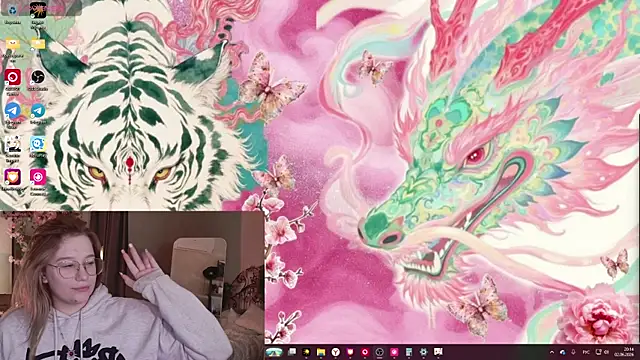The width and height of the screenshot is (640, 360).
Task: Open the network status tray icon
Action: point(598,352)
